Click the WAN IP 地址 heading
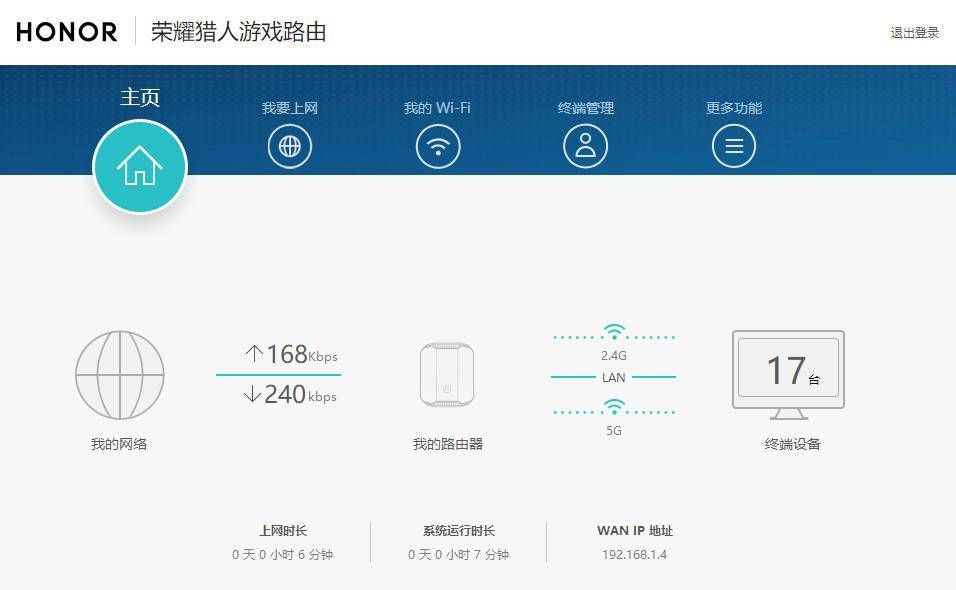 [635, 531]
